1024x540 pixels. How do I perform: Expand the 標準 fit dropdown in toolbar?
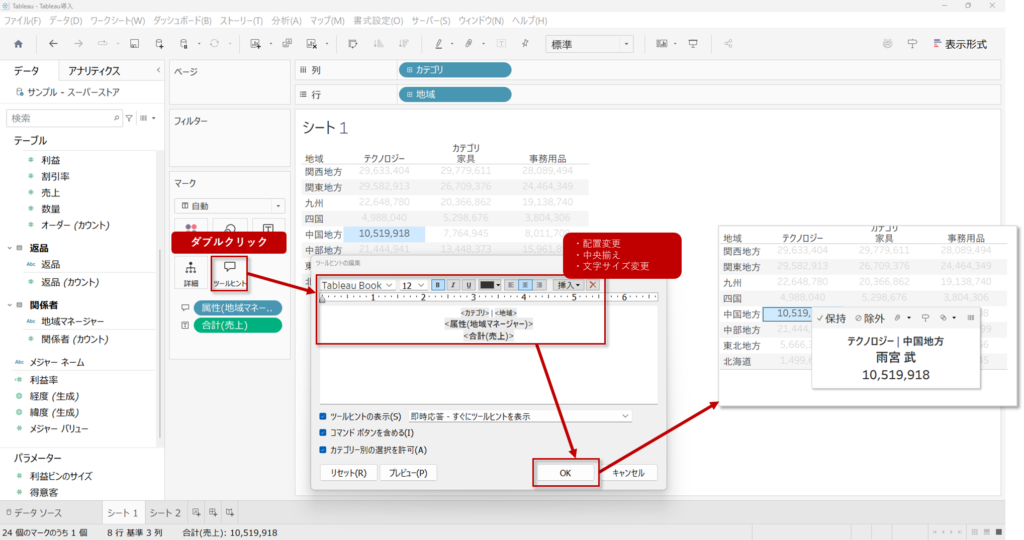[x=589, y=44]
